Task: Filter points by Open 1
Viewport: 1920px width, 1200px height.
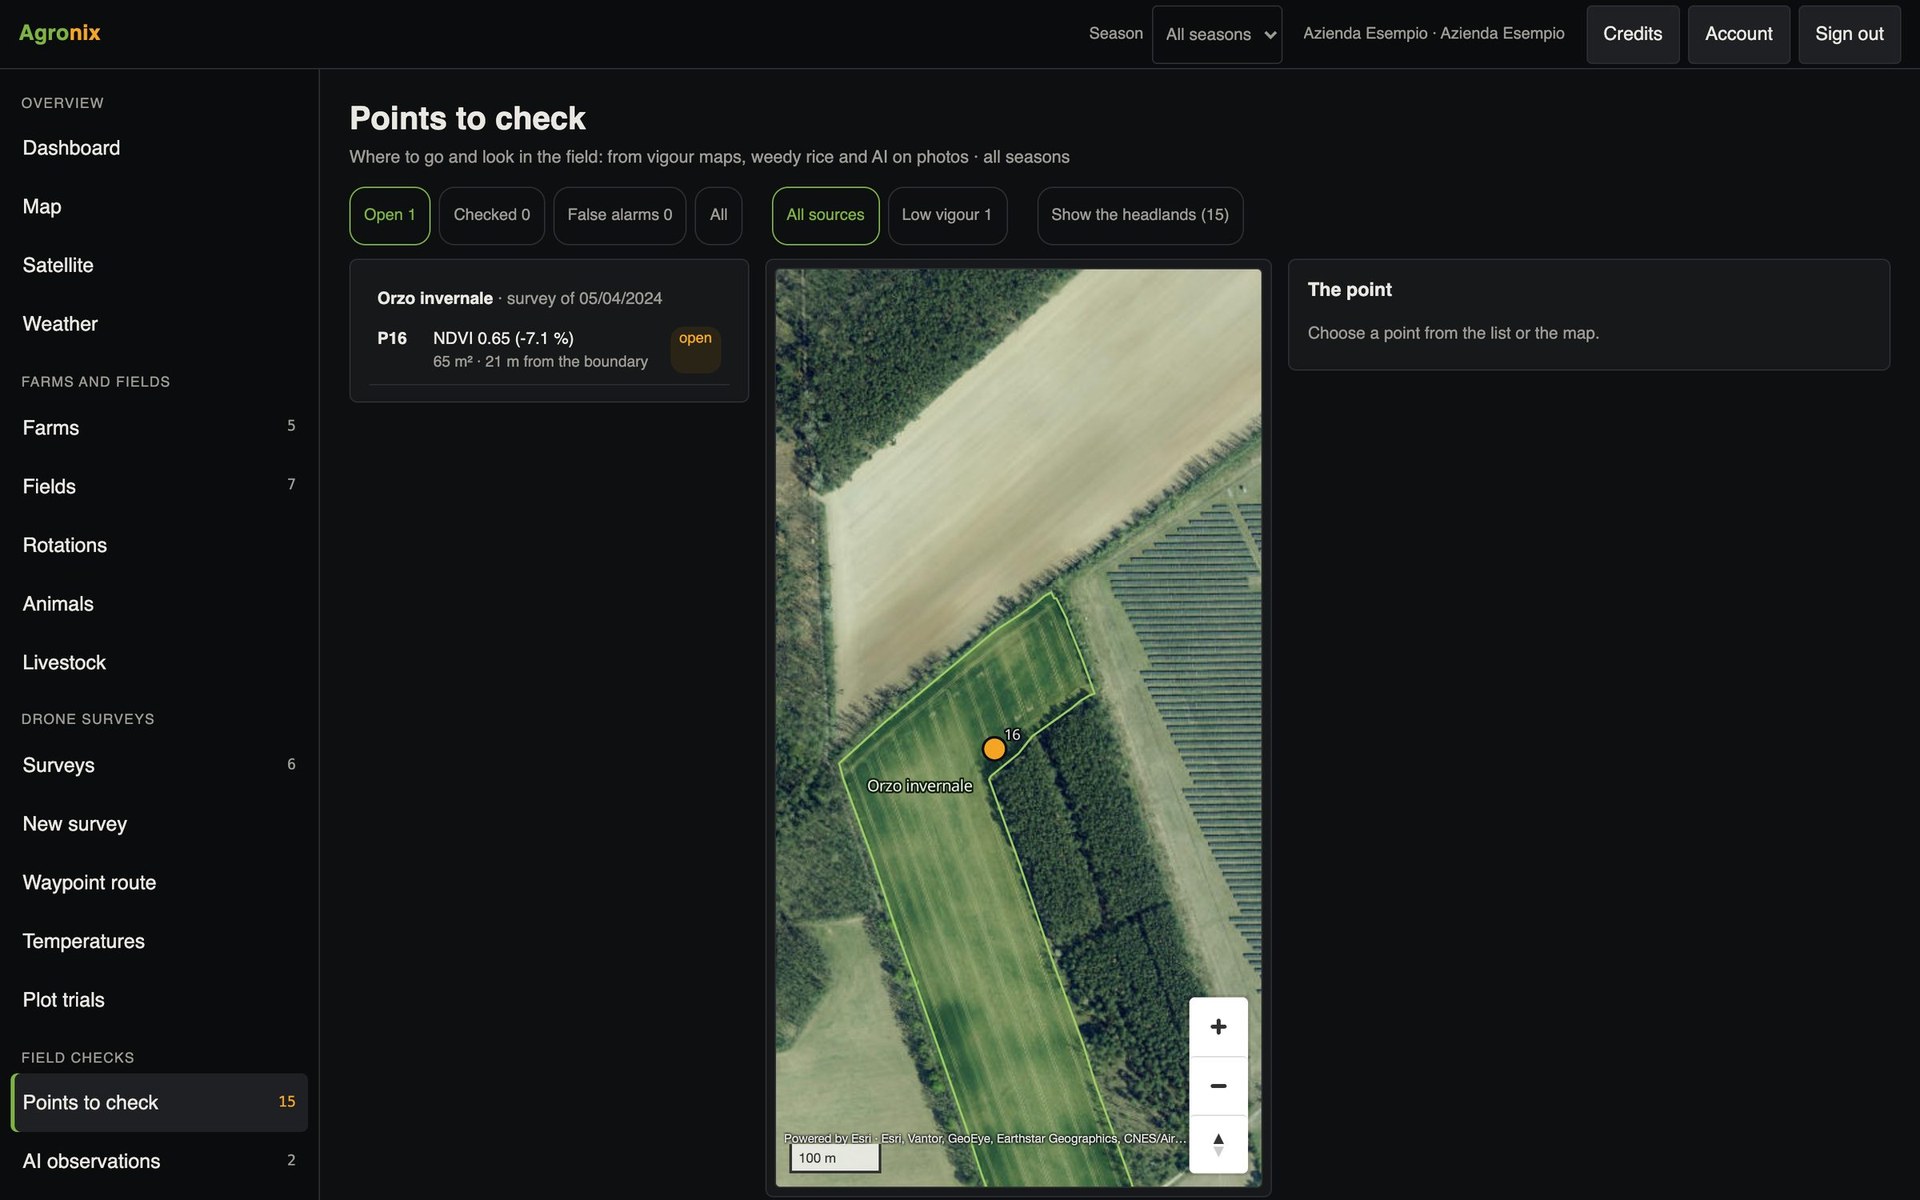Action: point(390,215)
